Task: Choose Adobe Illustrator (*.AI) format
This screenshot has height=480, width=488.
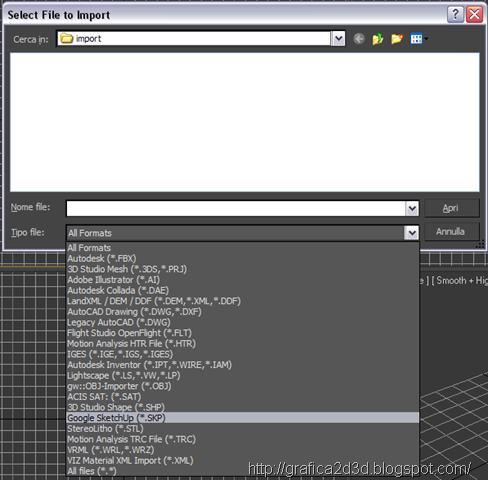Action: click(242, 280)
